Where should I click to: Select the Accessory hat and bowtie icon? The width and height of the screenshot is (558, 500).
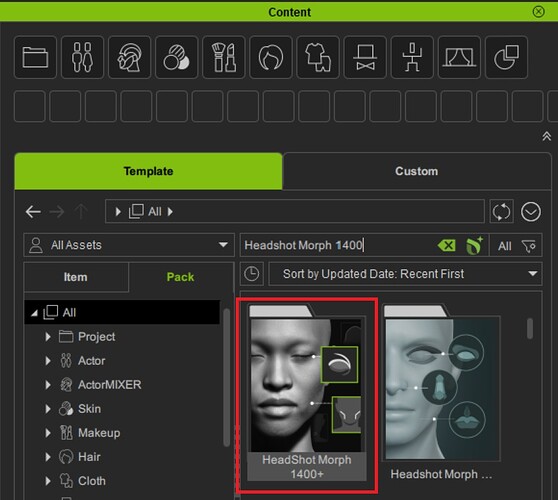pos(365,57)
